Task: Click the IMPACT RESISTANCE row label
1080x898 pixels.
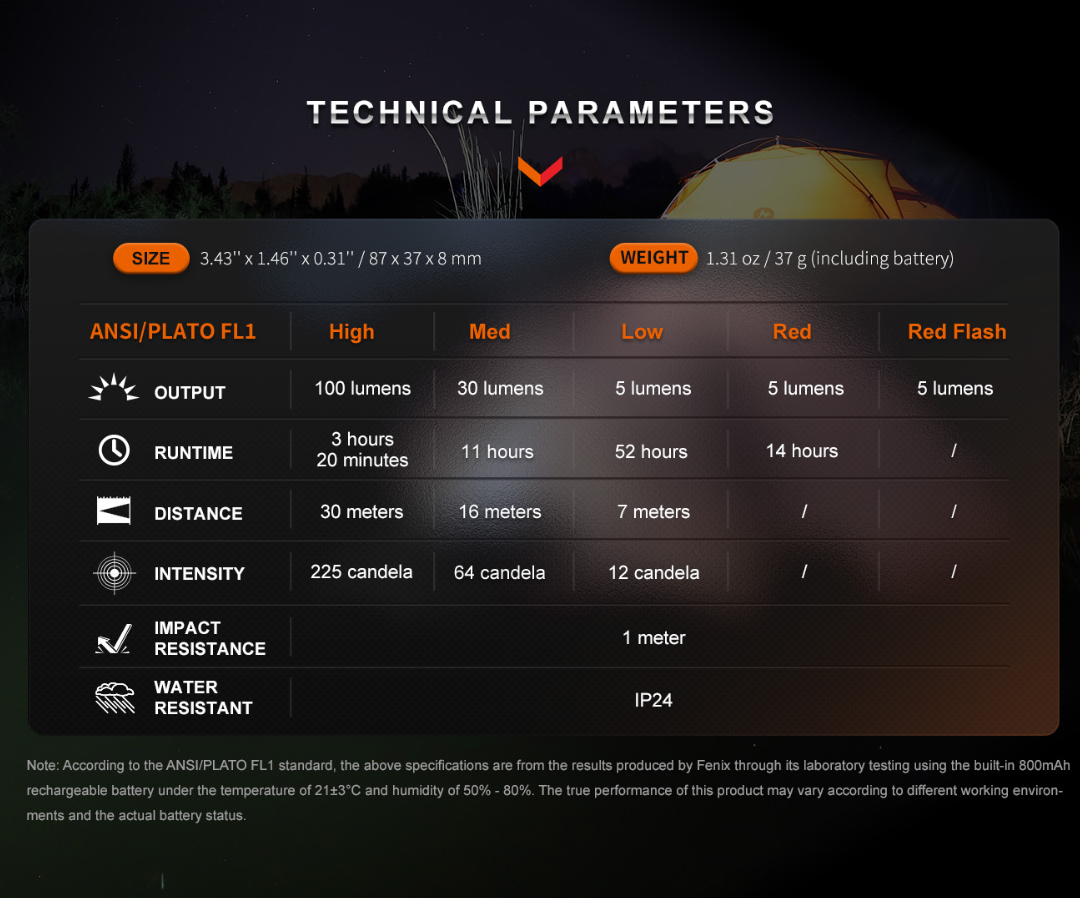Action: 210,638
